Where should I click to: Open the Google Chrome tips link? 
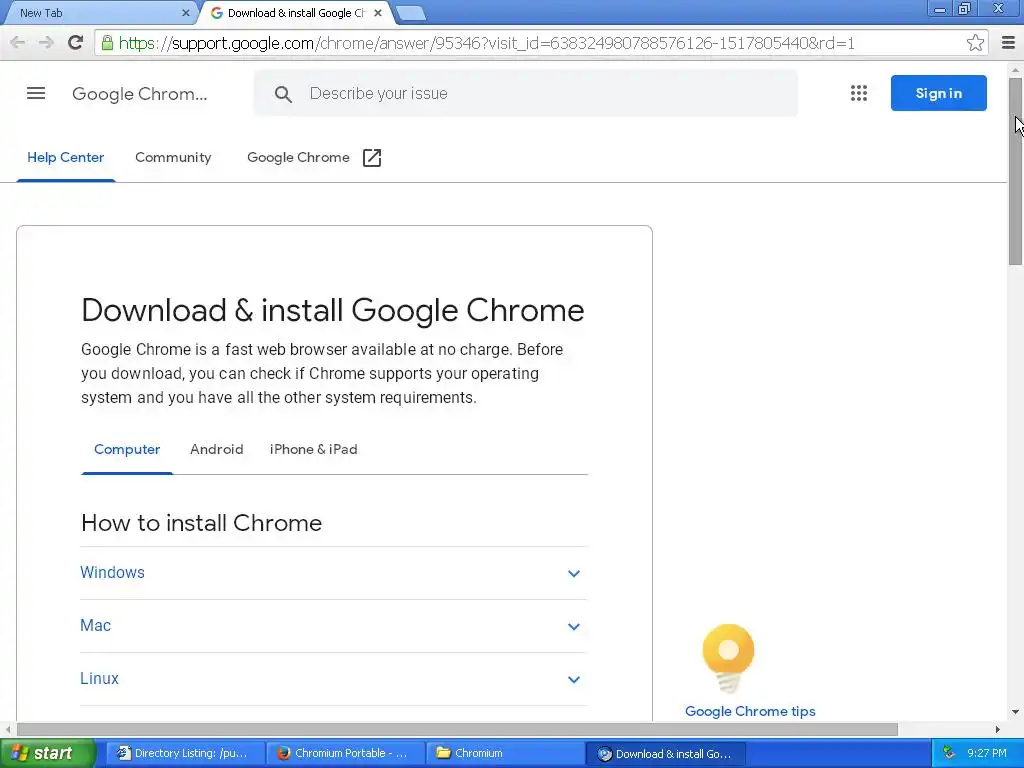click(750, 711)
